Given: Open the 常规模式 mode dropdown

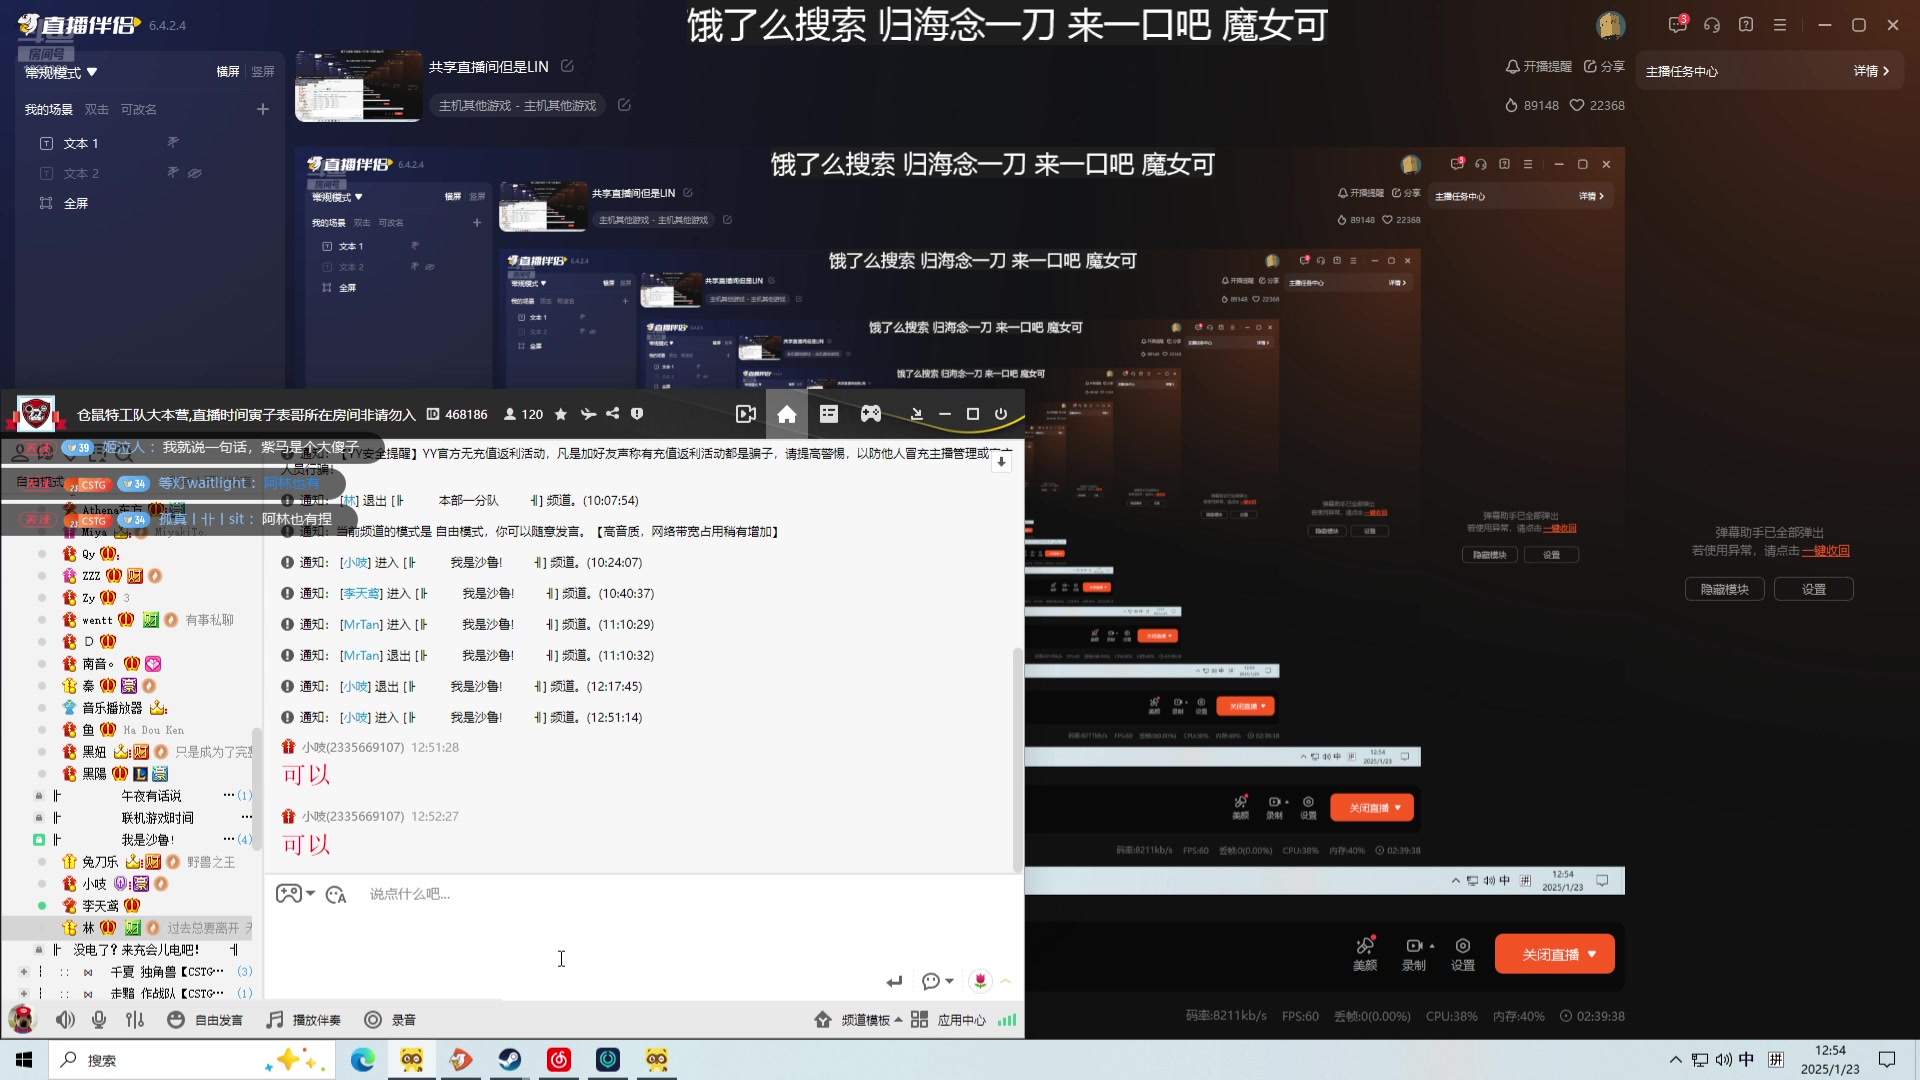Looking at the screenshot, I should tap(61, 72).
